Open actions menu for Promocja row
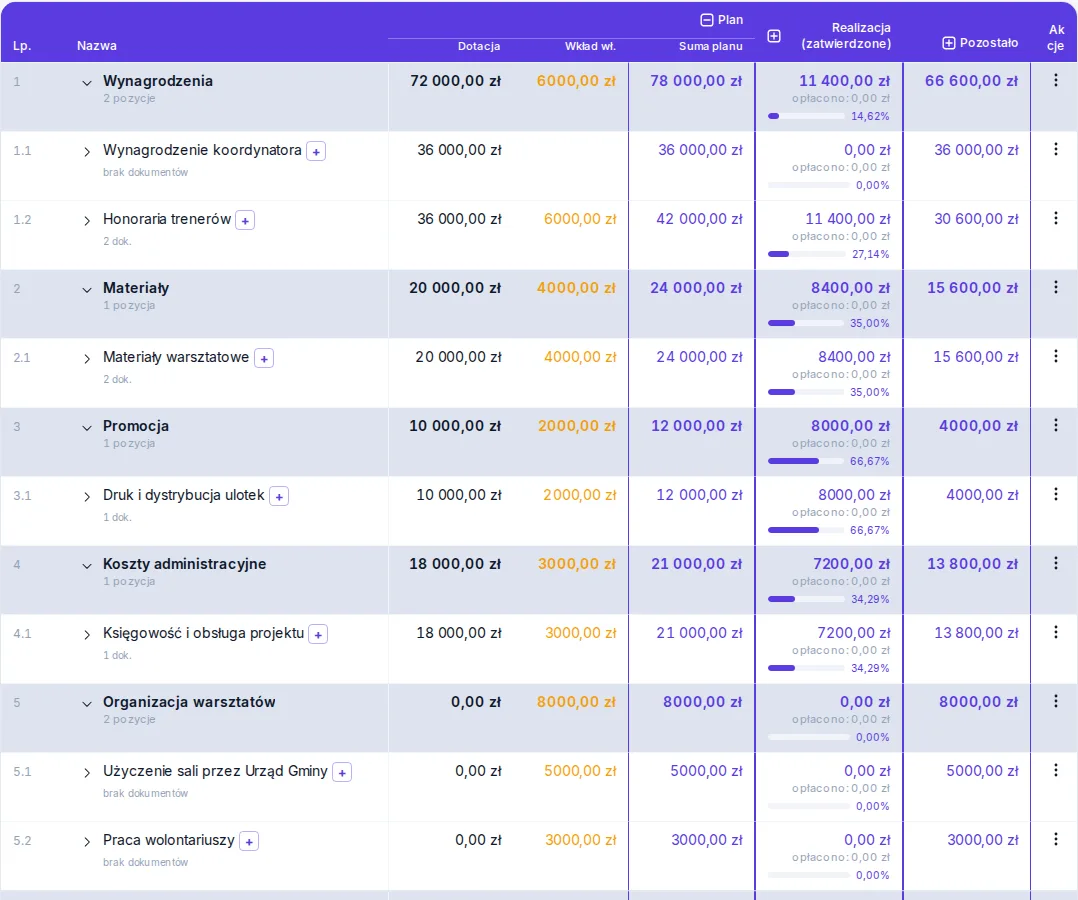Viewport: 1078px width, 900px height. (1055, 426)
